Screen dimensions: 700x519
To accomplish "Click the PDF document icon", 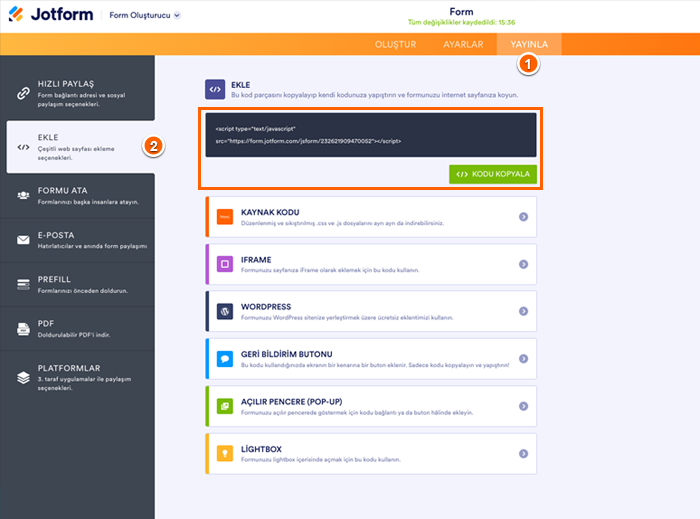I will coord(23,329).
